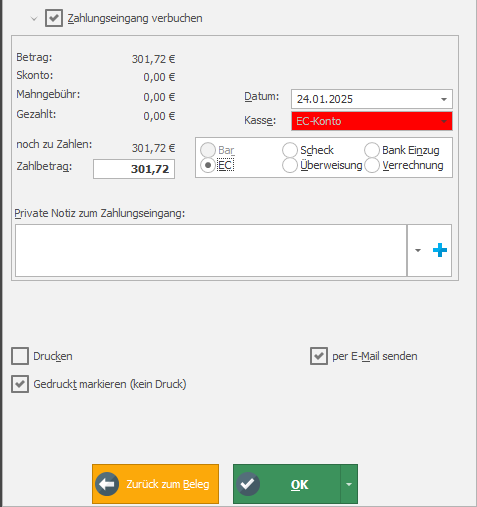The image size is (477, 507).
Task: Toggle the per E-Mail senden checkbox
Action: coord(319,356)
